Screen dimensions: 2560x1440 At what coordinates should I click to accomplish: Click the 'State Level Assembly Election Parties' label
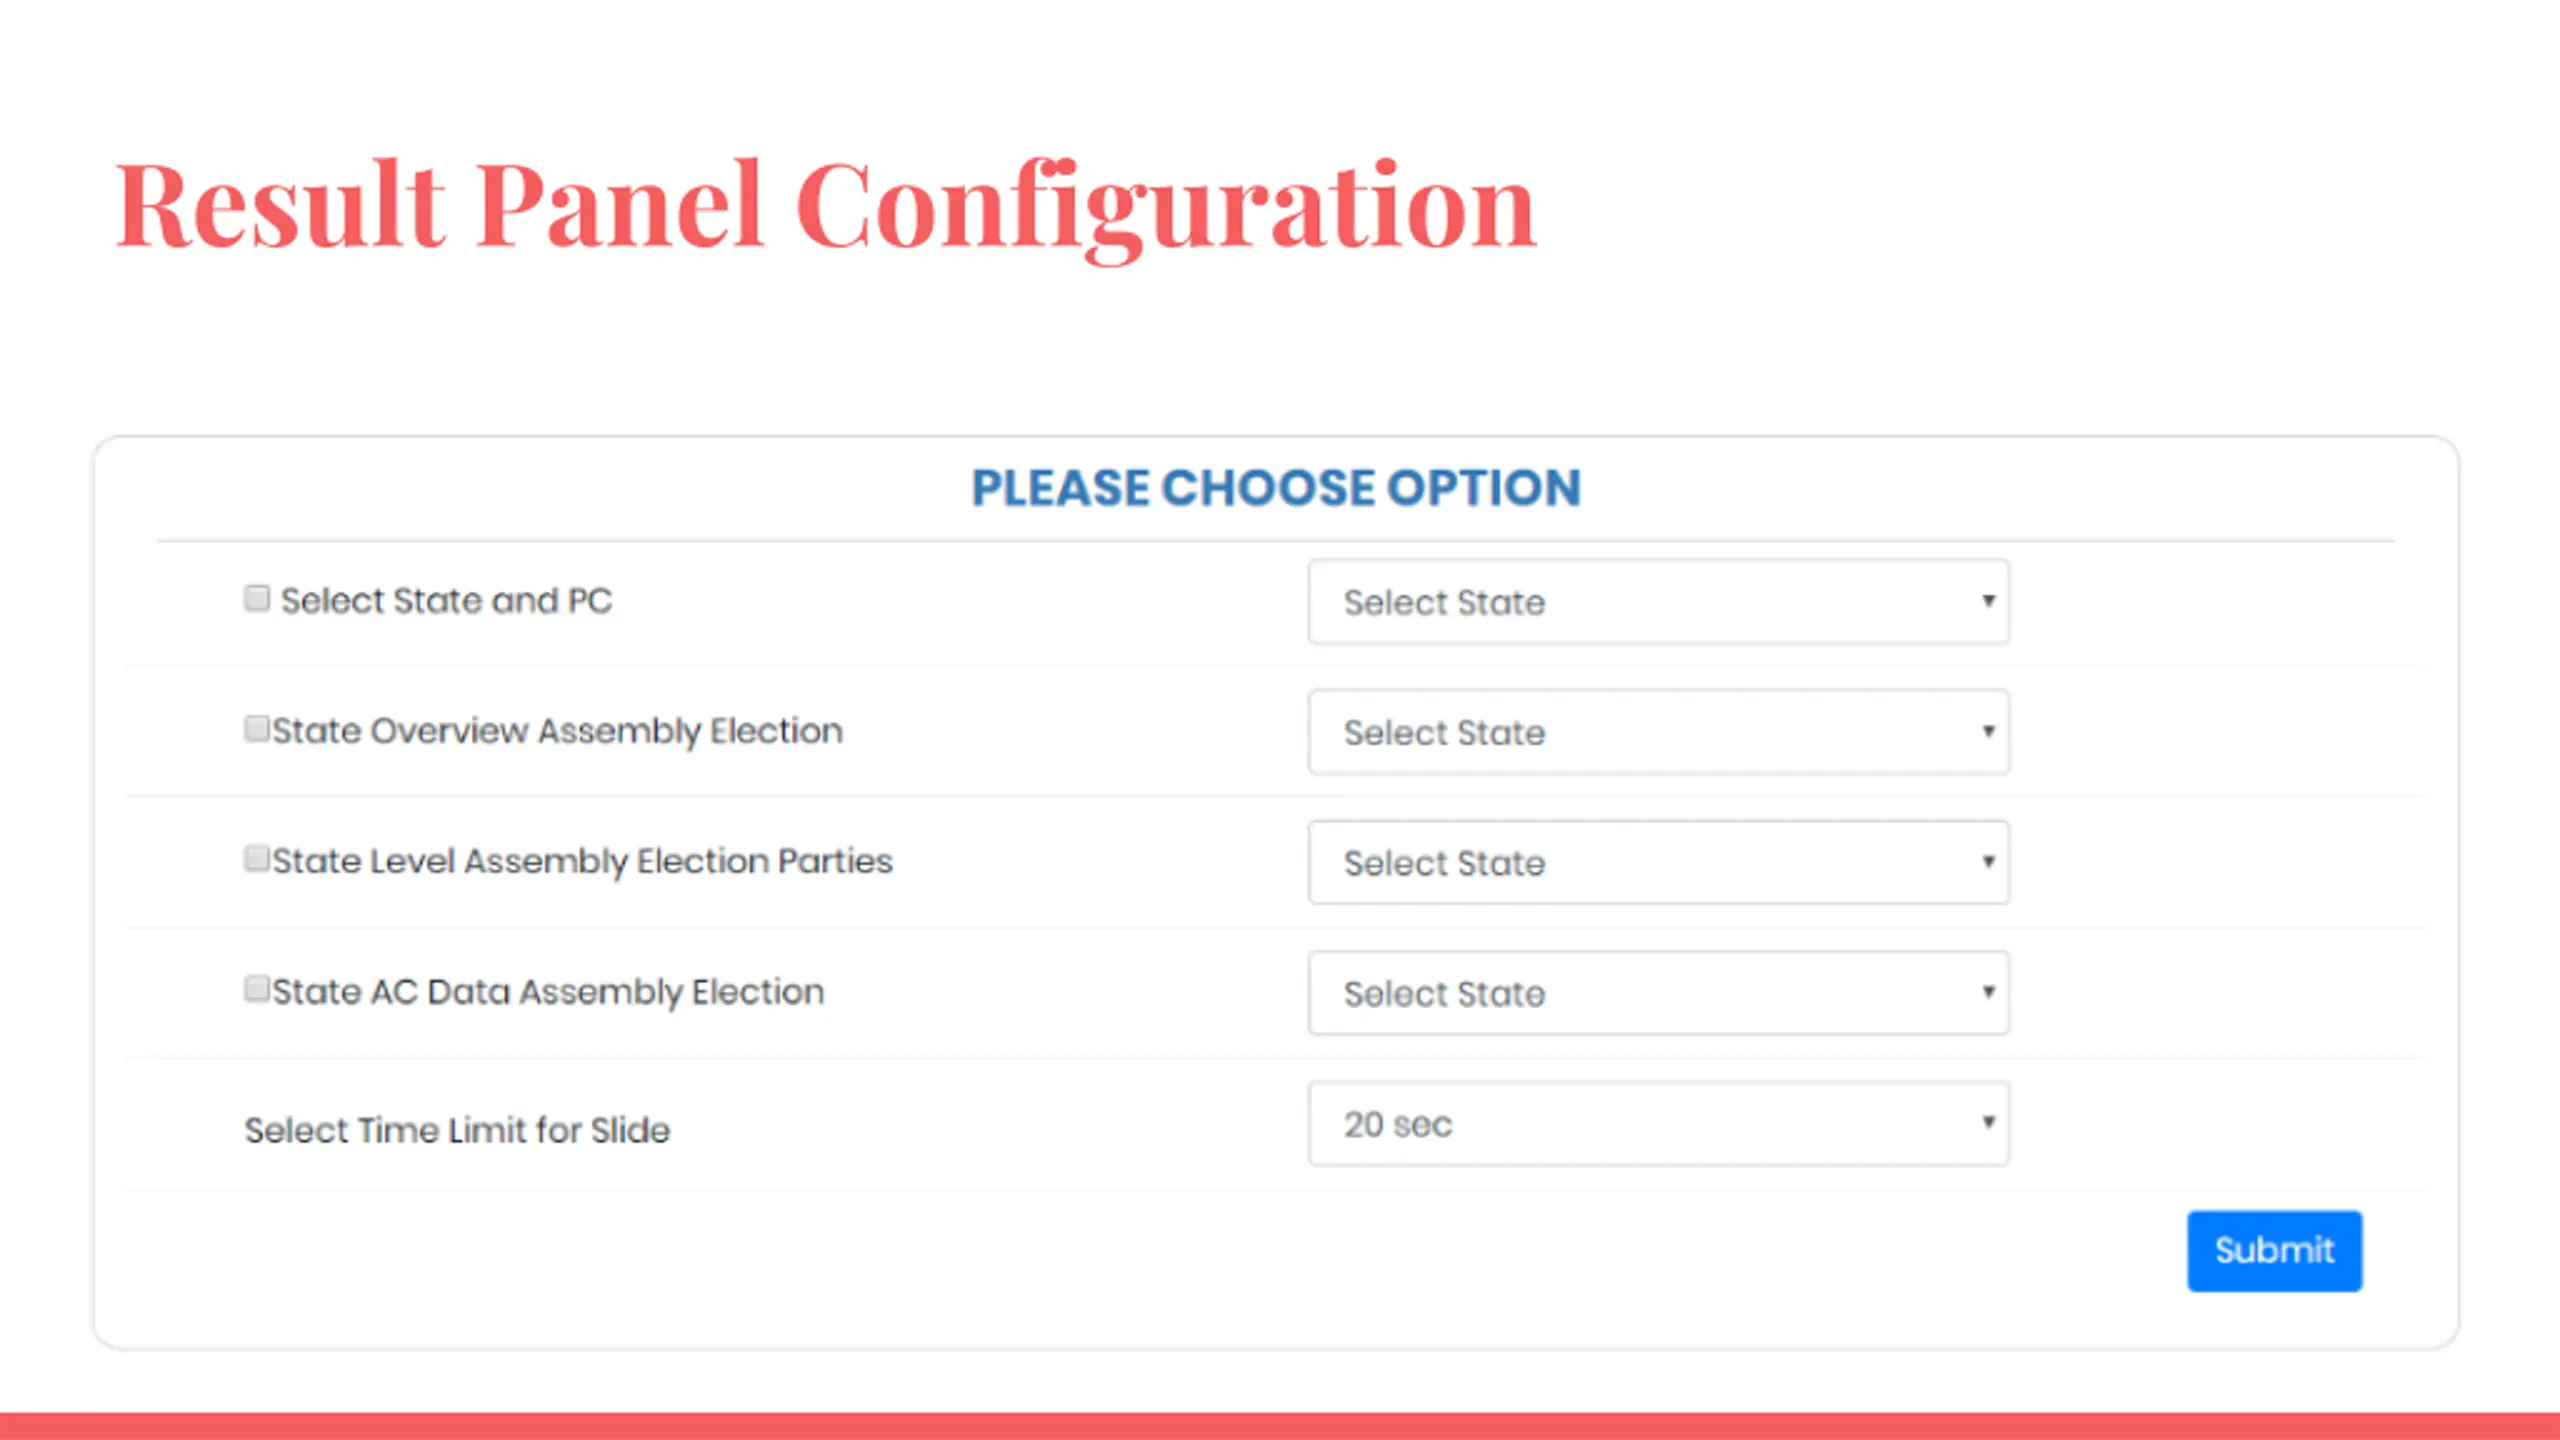point(582,862)
